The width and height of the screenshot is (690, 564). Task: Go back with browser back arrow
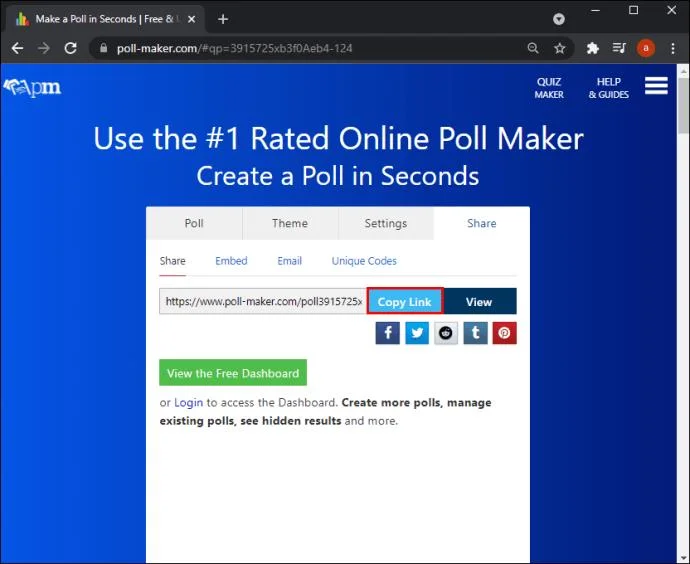click(x=17, y=48)
